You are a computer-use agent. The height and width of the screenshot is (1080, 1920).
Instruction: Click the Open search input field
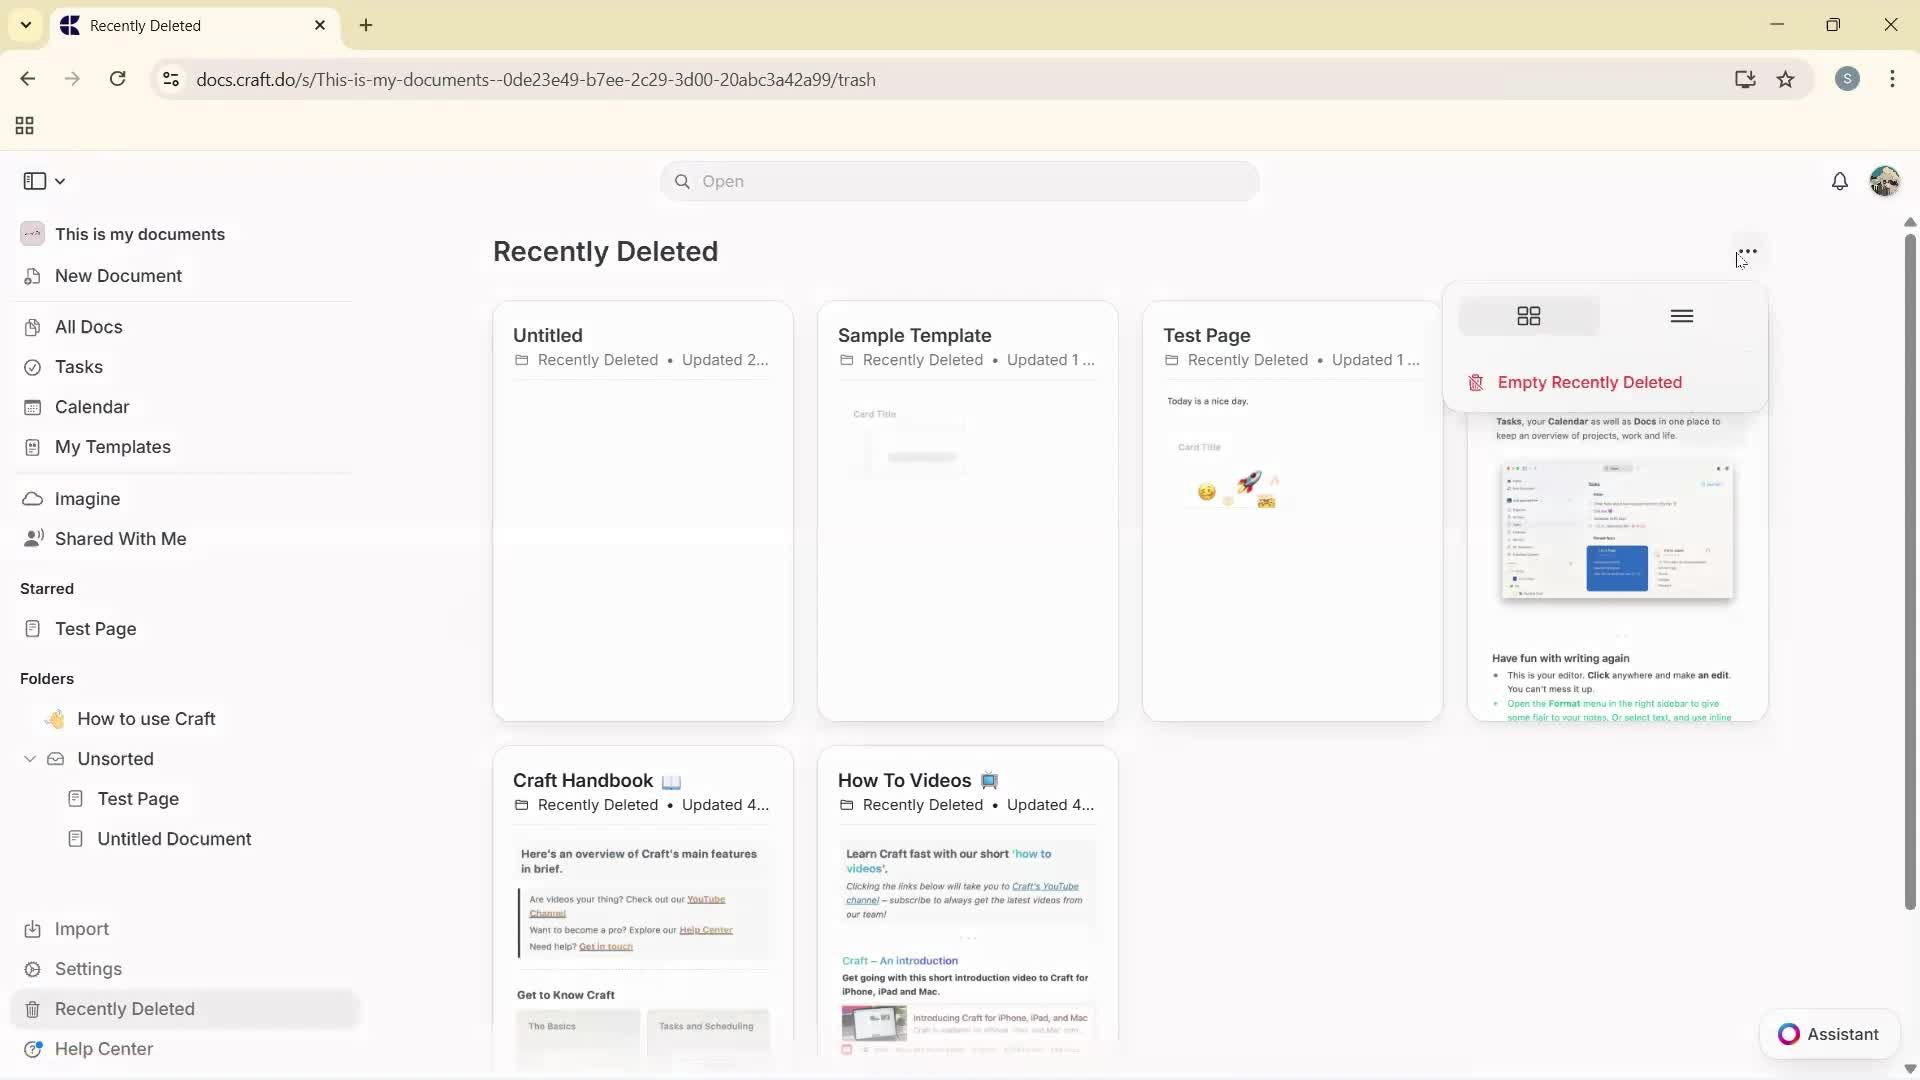pyautogui.click(x=960, y=181)
